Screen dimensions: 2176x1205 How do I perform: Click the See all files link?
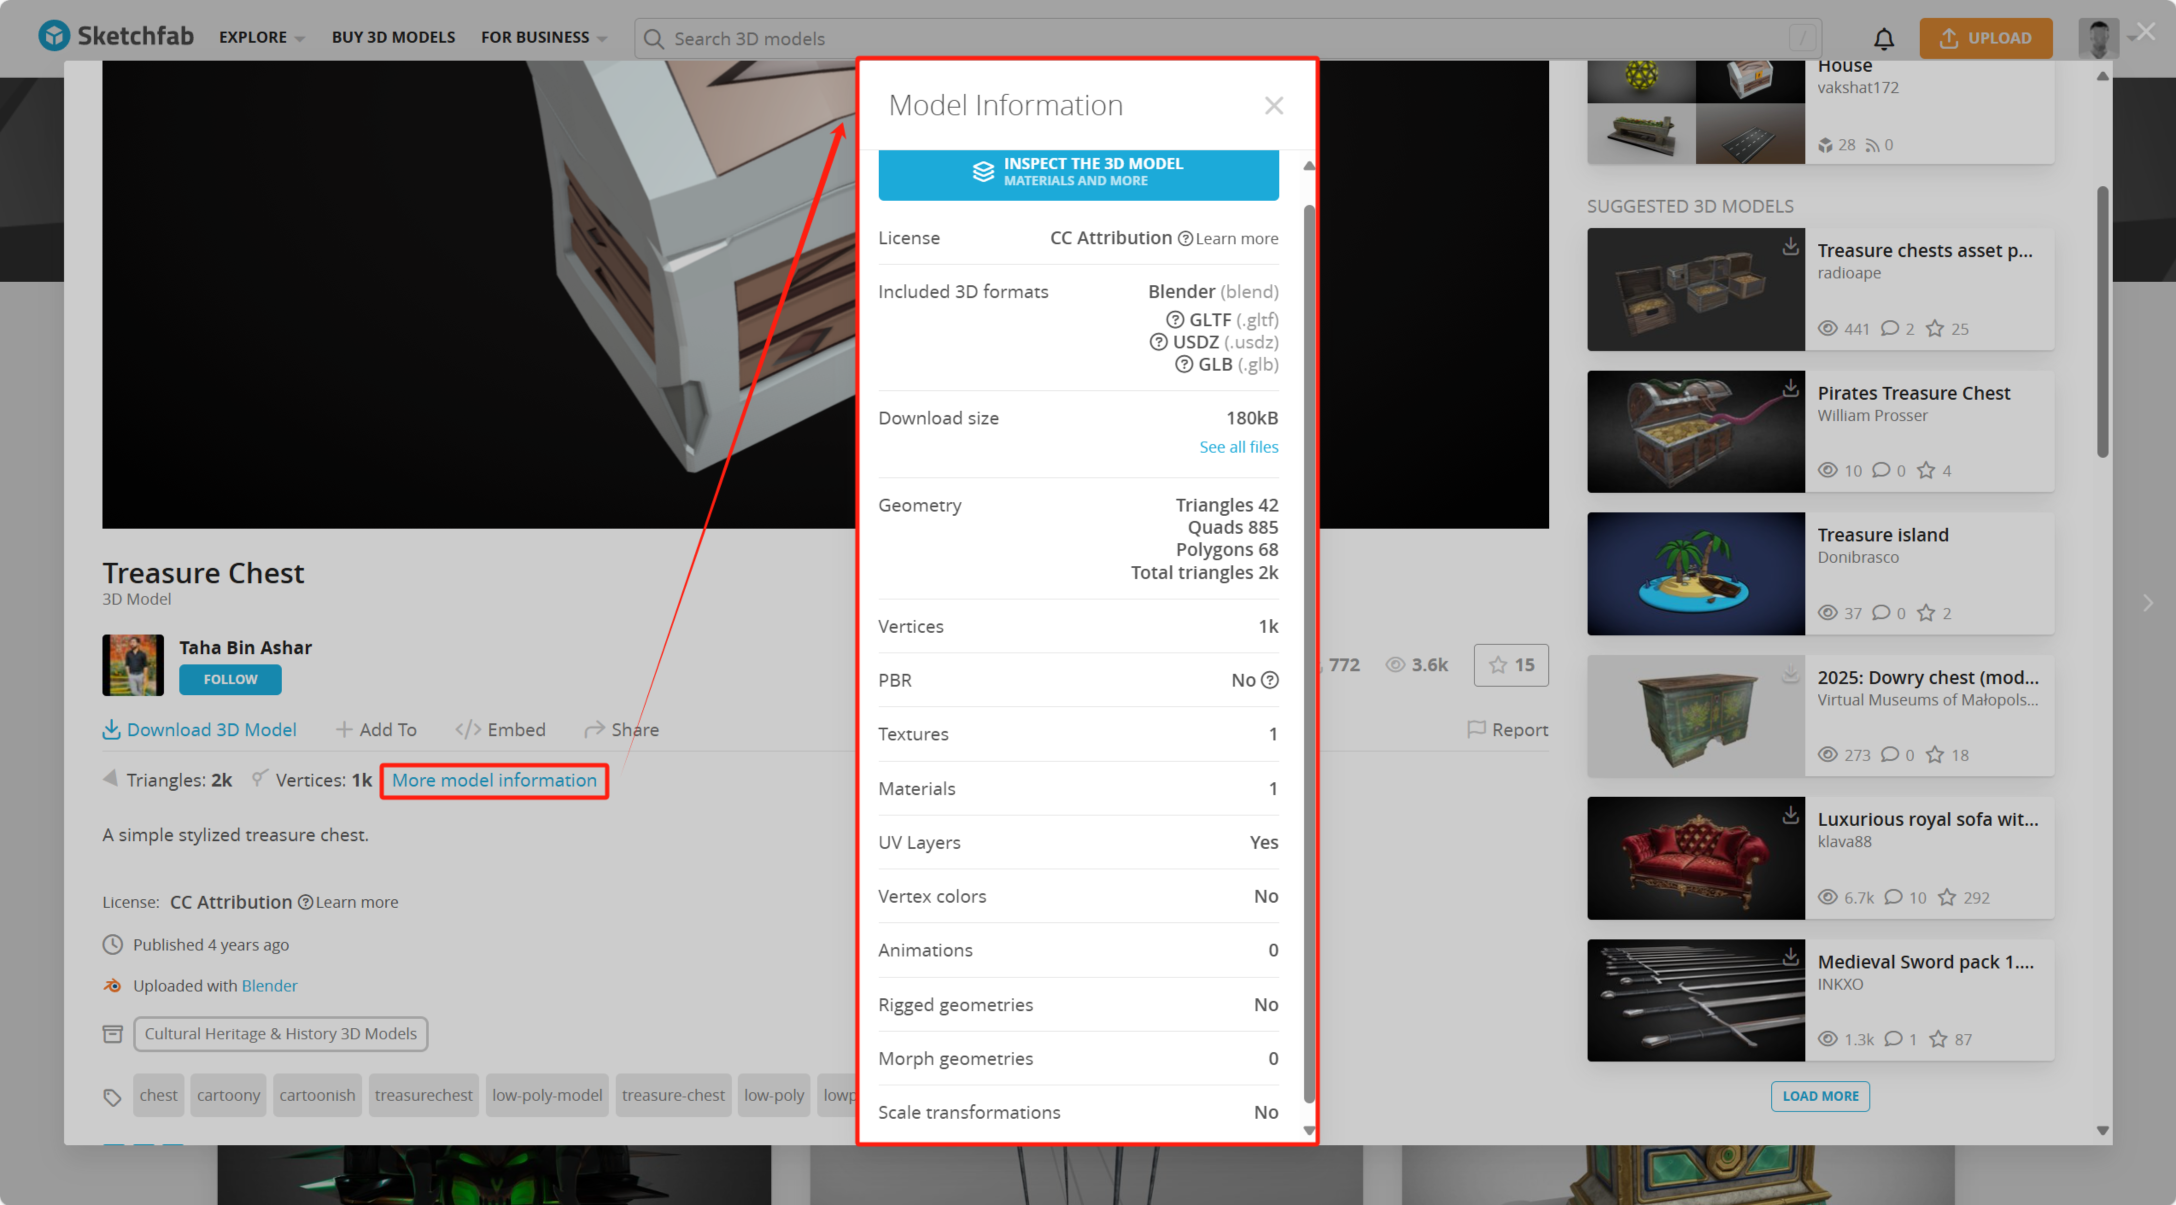point(1238,447)
